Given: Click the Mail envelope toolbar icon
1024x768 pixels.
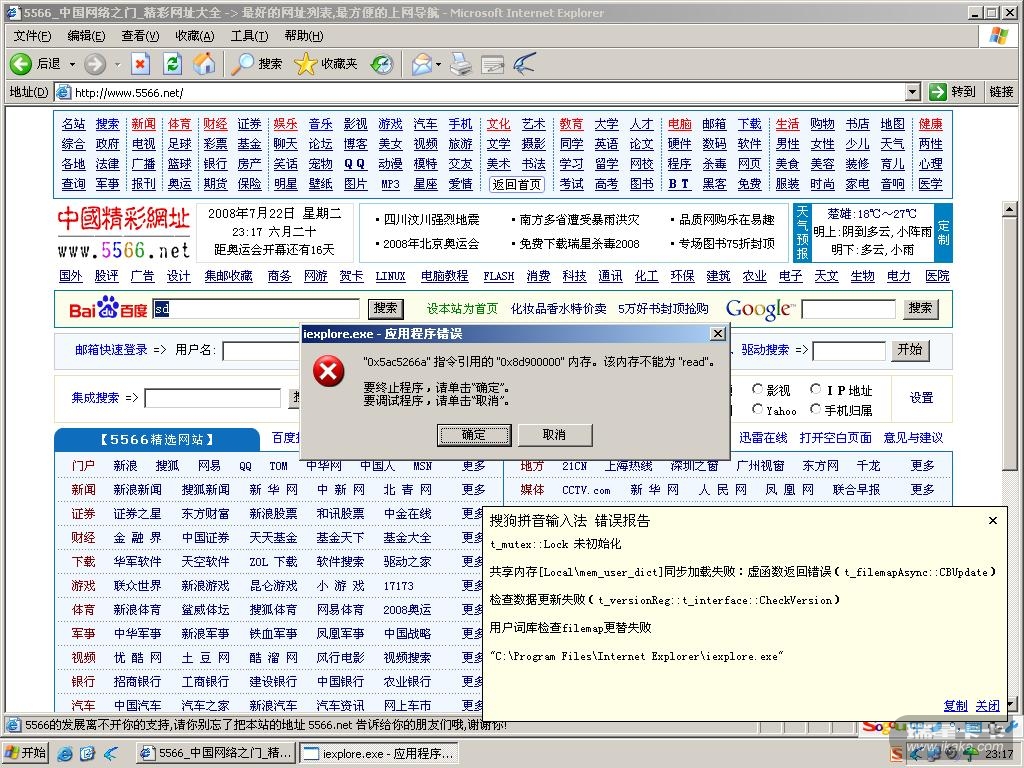Looking at the screenshot, I should click(422, 63).
